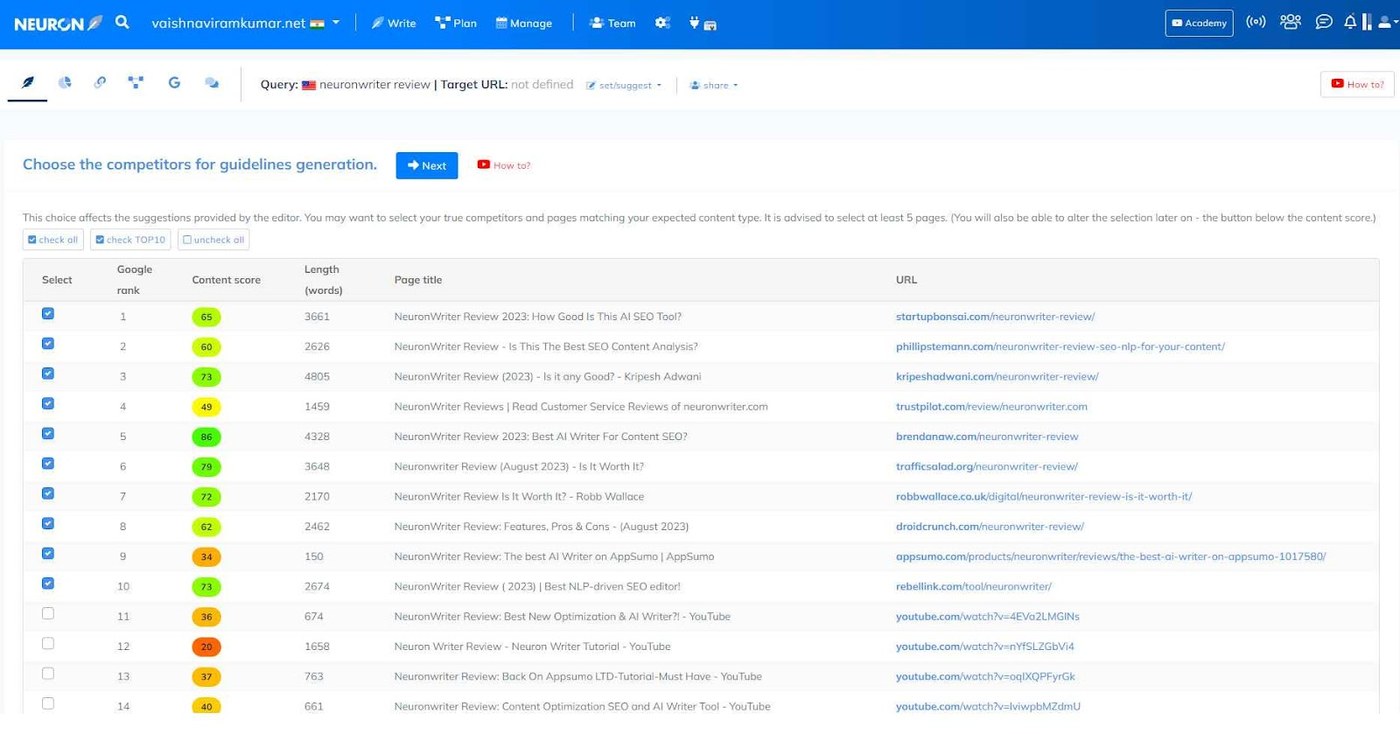
Task: Open the vaishnaviramkumar.net project dropdown
Action: (245, 23)
